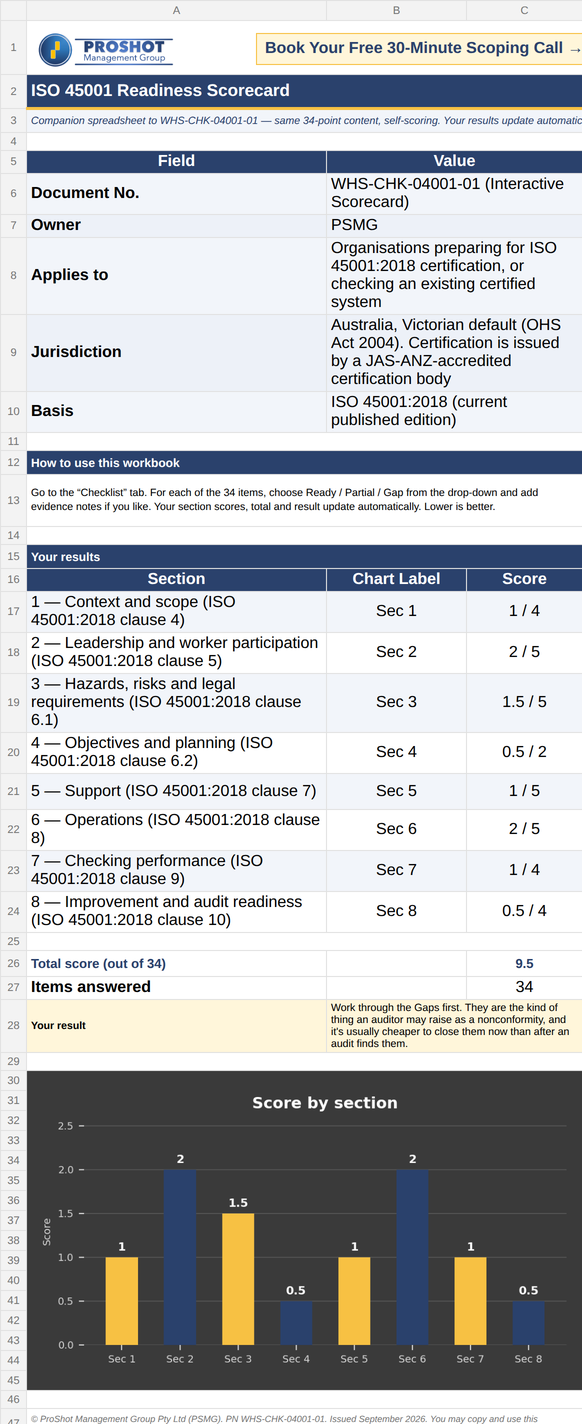Select the 9.5 total score value
The width and height of the screenshot is (582, 1424).
coord(524,964)
